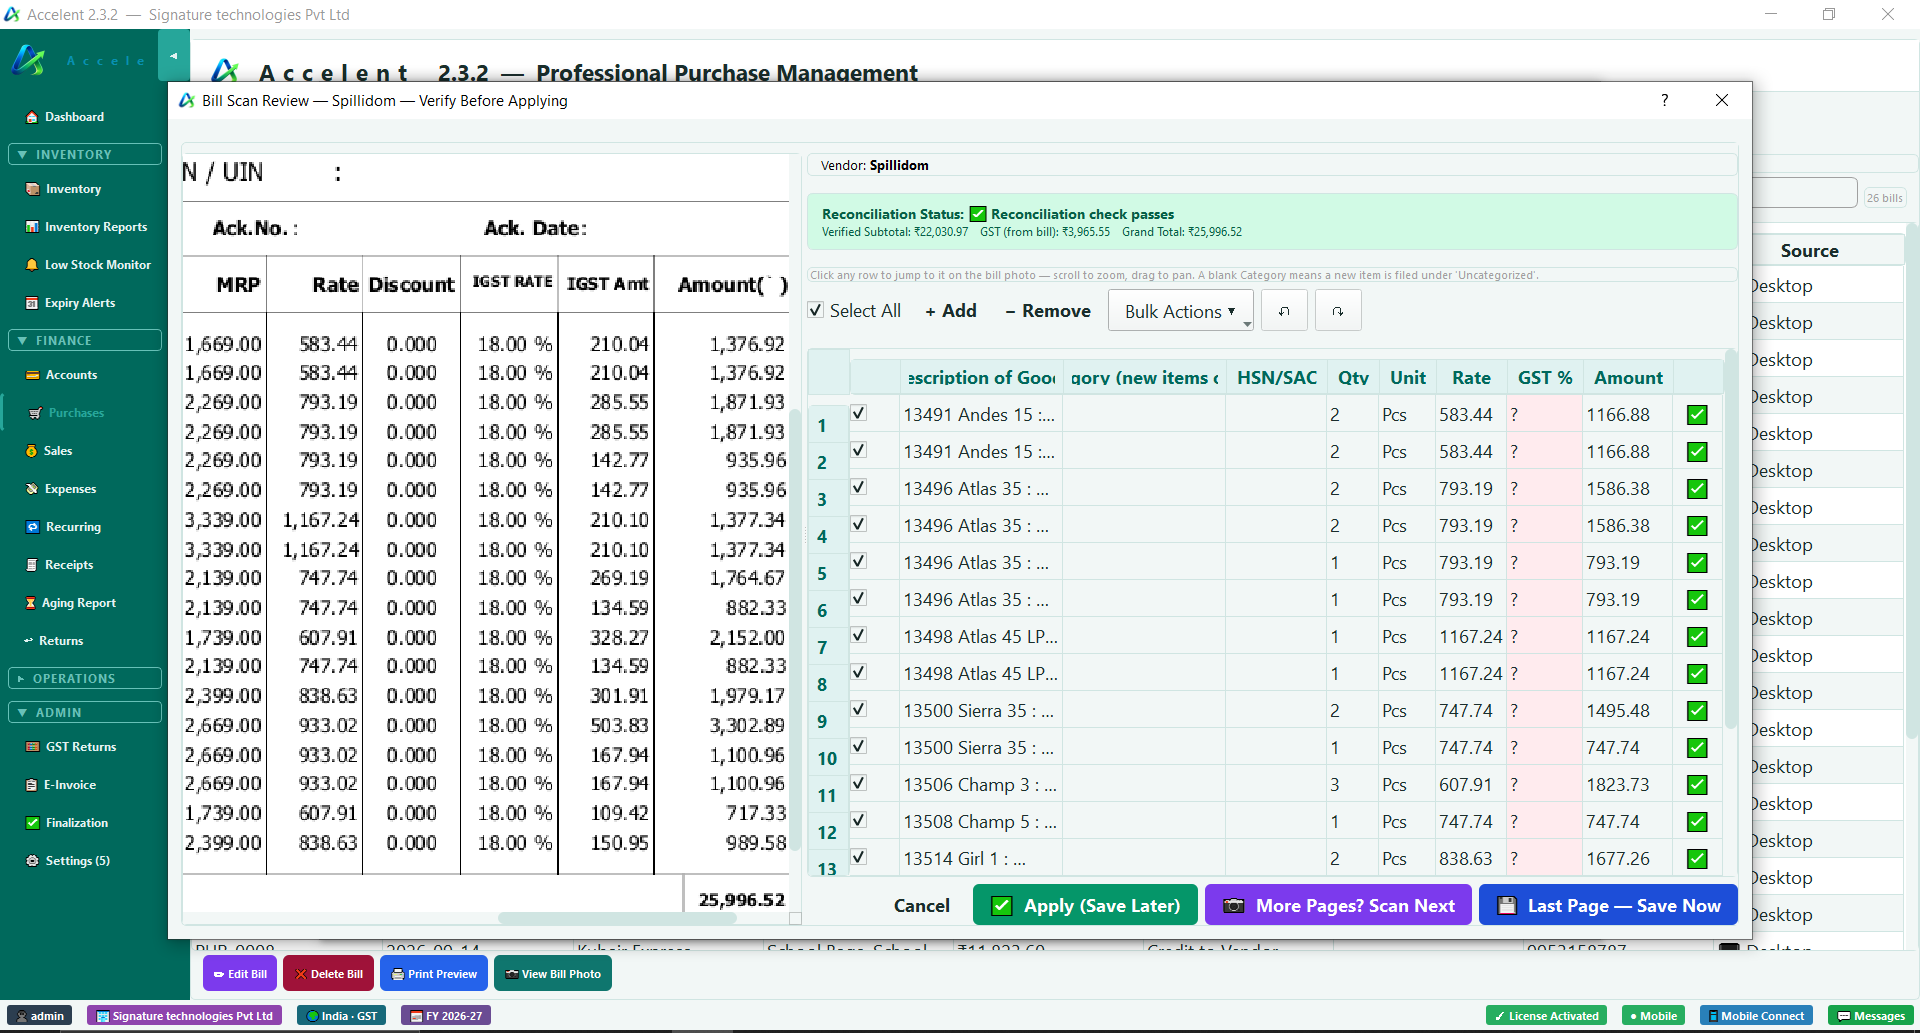
Task: Open E-Invoice page from sidebar
Action: pos(69,785)
